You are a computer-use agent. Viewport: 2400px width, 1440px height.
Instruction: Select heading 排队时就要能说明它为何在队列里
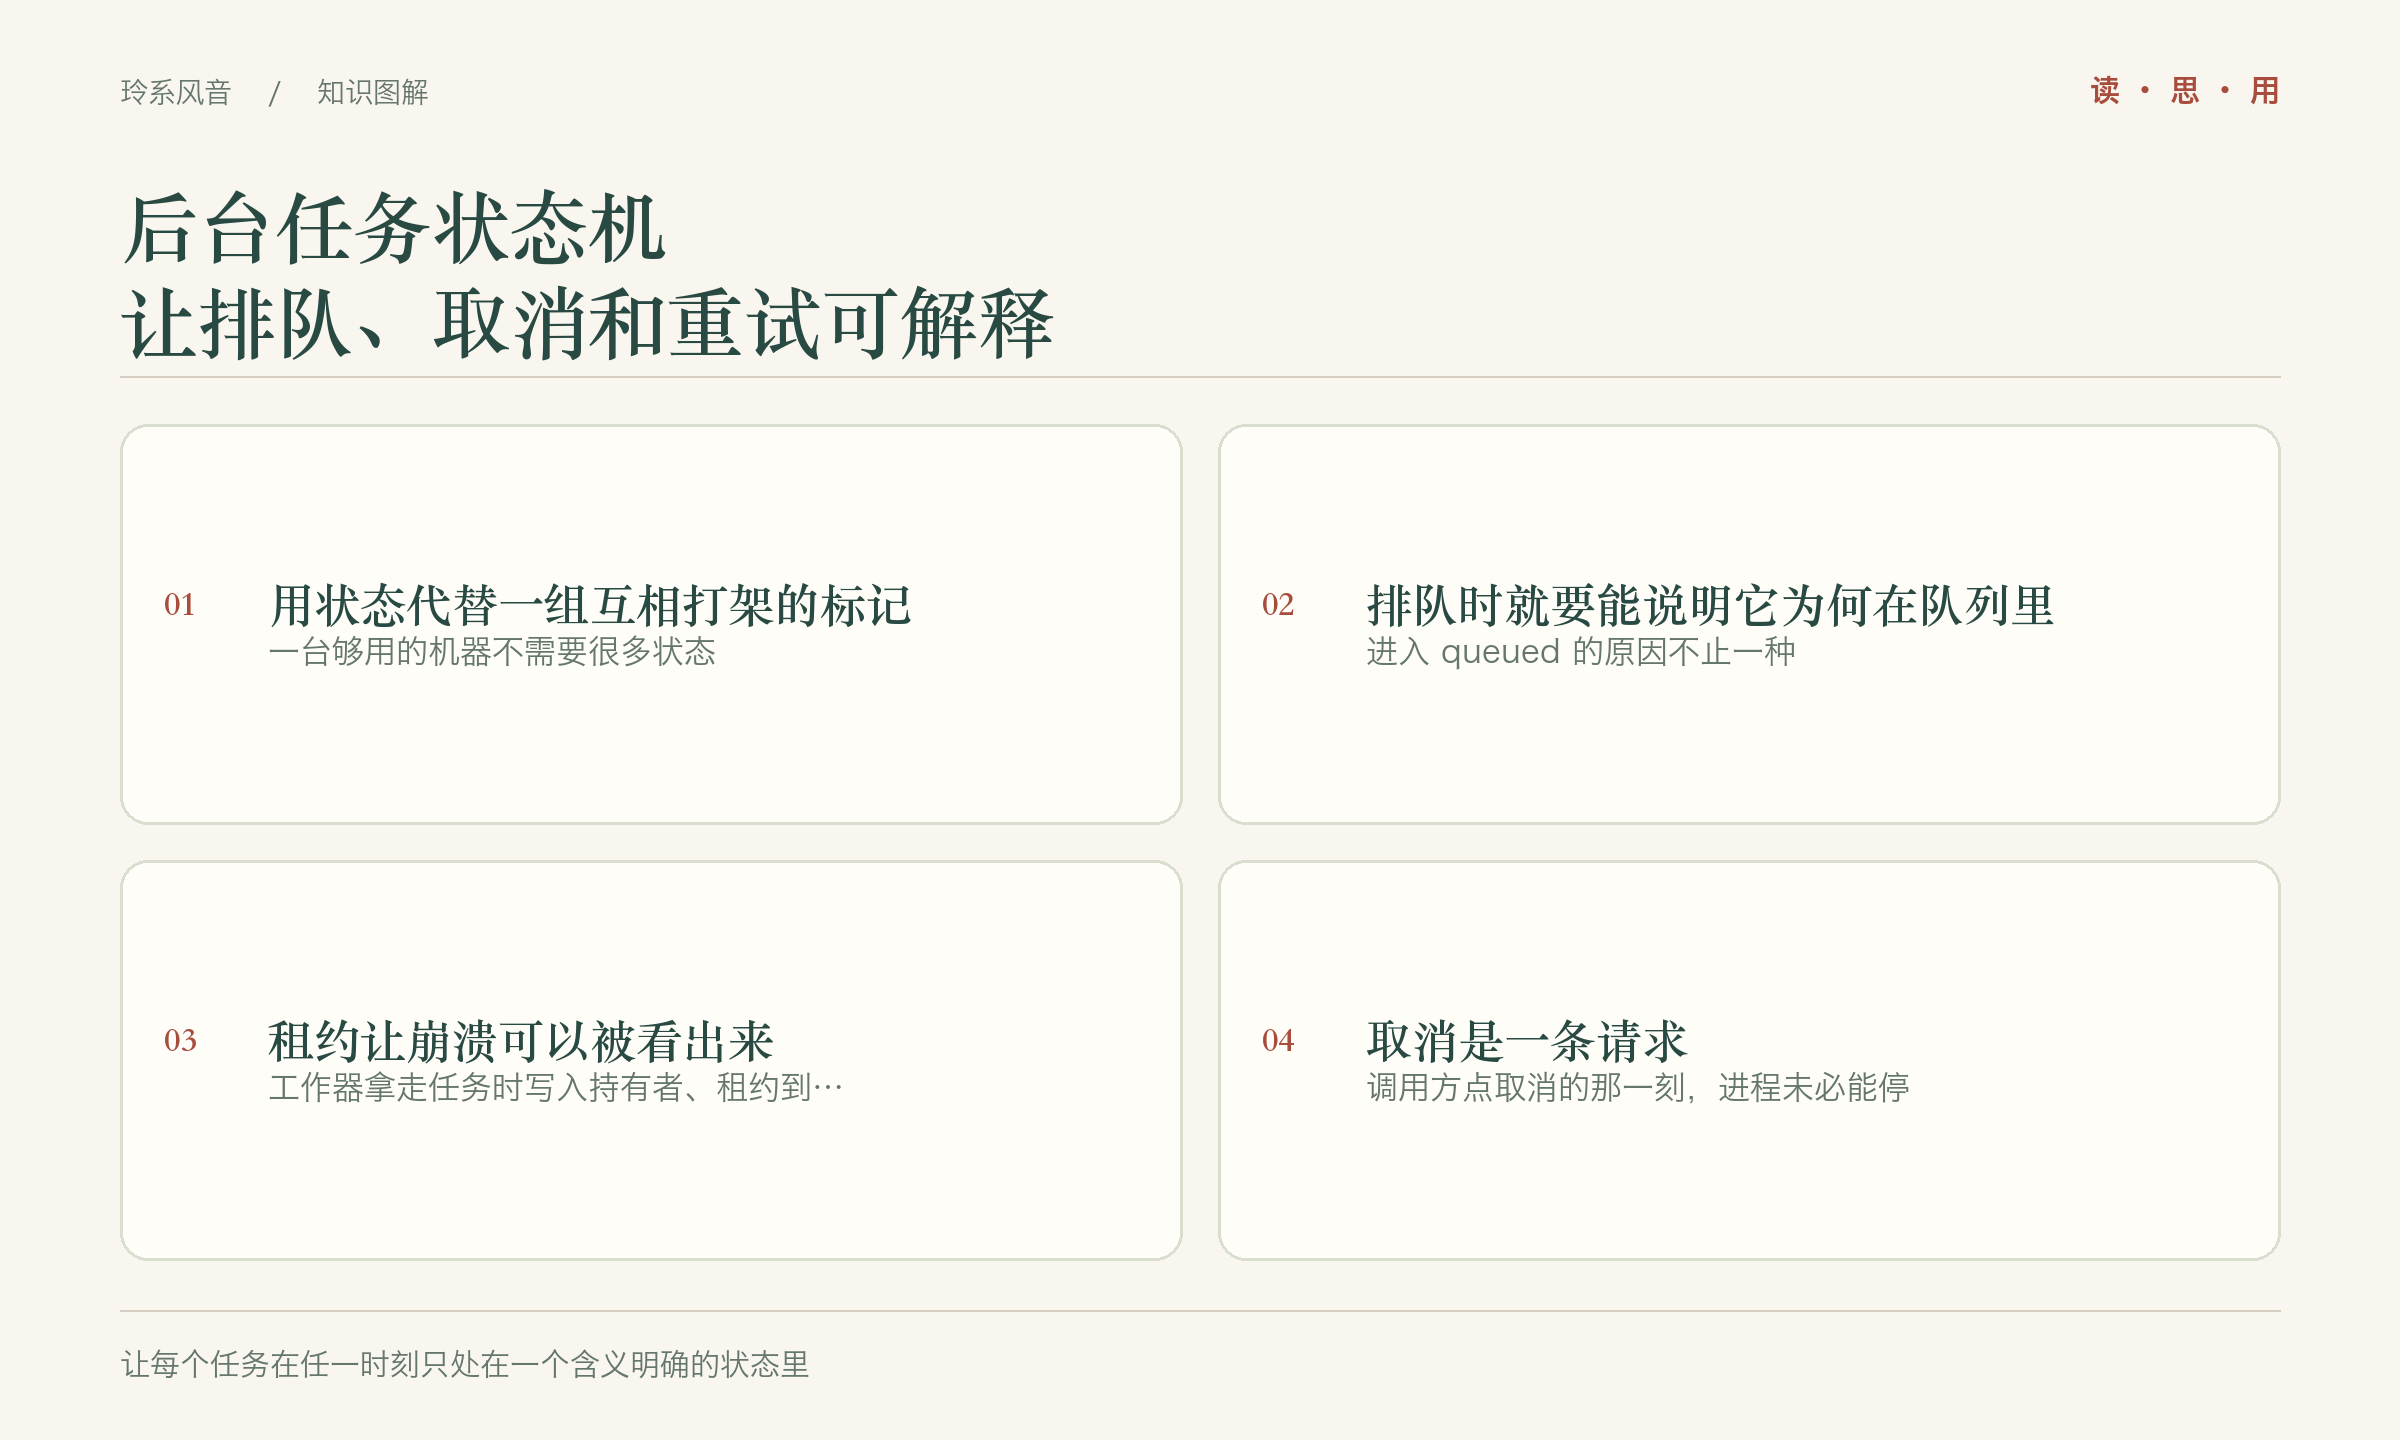click(x=1711, y=606)
